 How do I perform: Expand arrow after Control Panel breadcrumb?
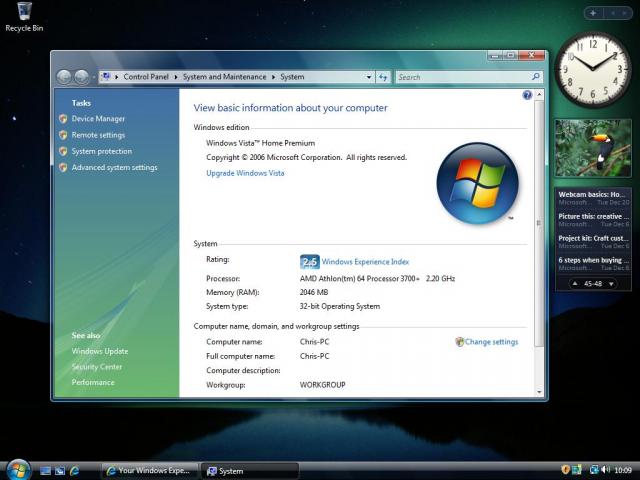pos(176,77)
